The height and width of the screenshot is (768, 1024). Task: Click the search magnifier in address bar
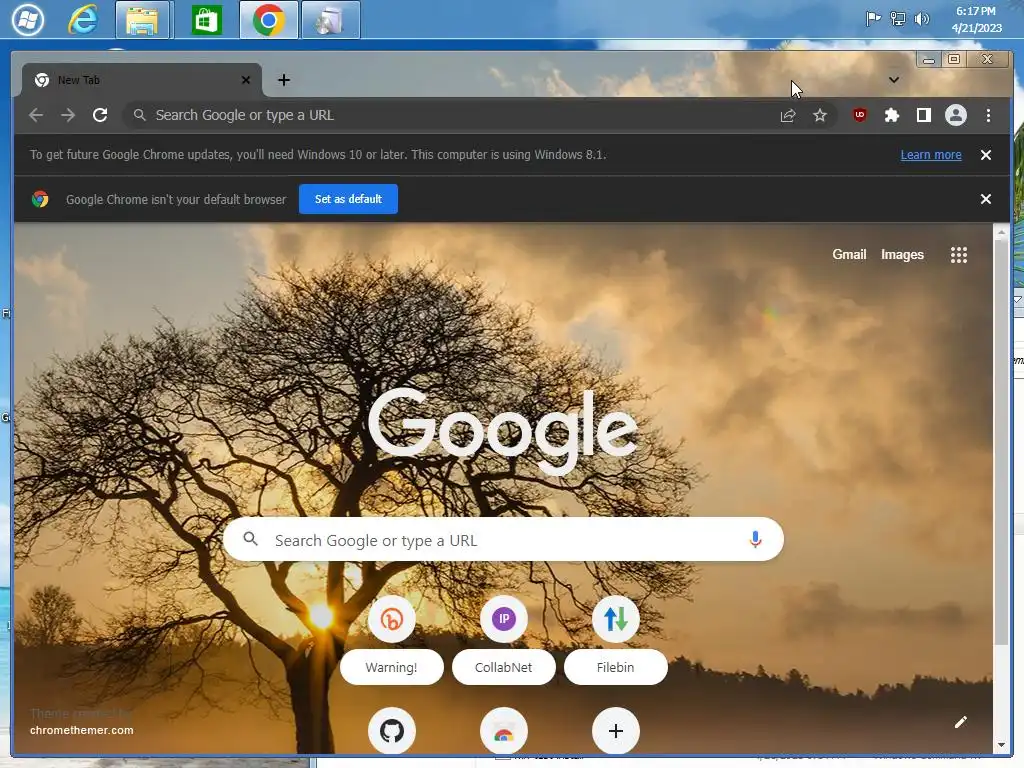(x=139, y=116)
